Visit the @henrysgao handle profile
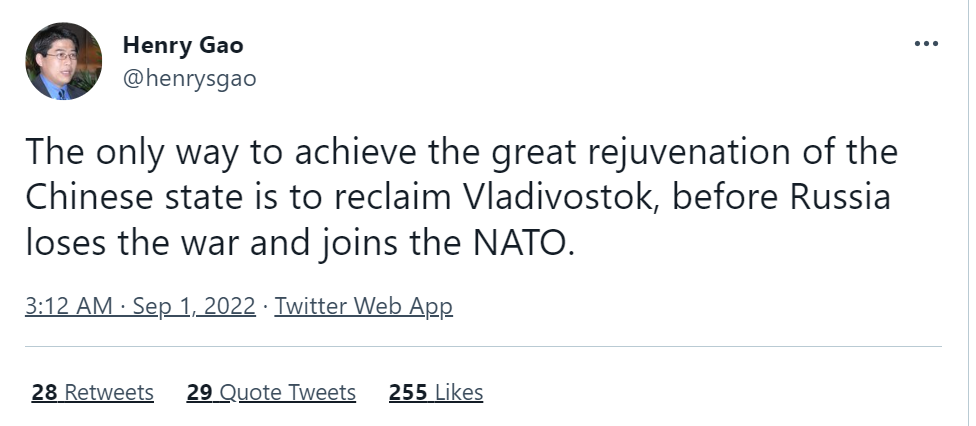This screenshot has height=426, width=976. [x=189, y=79]
